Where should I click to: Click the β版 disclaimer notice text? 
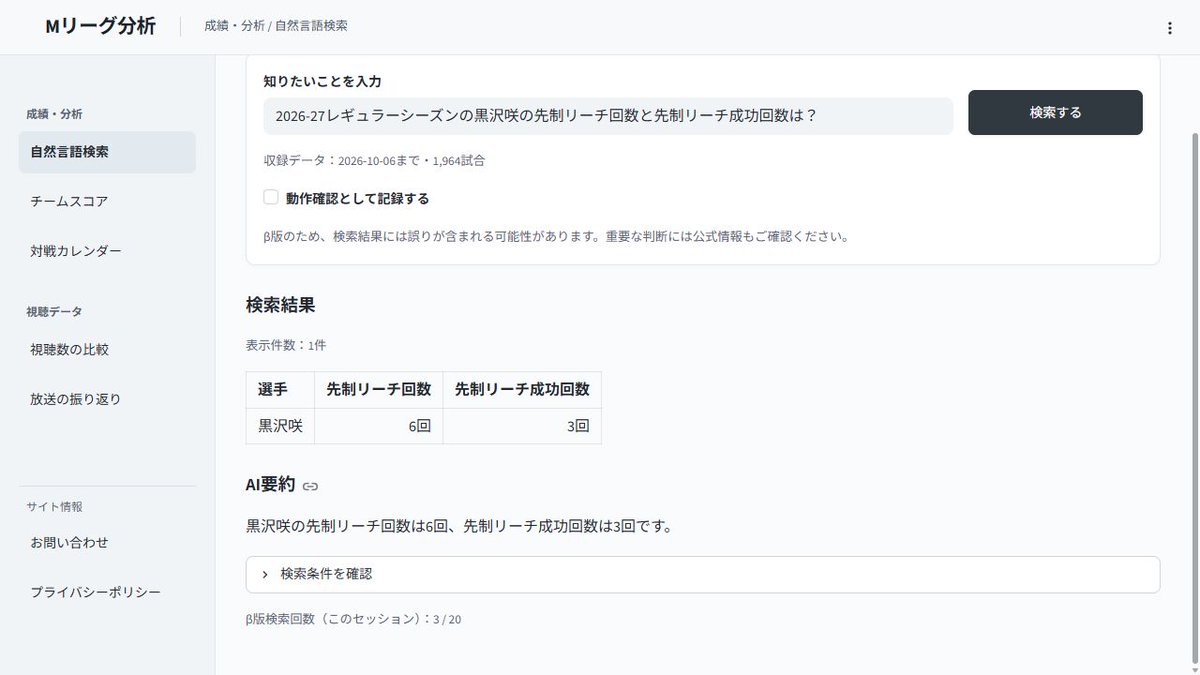tap(556, 237)
